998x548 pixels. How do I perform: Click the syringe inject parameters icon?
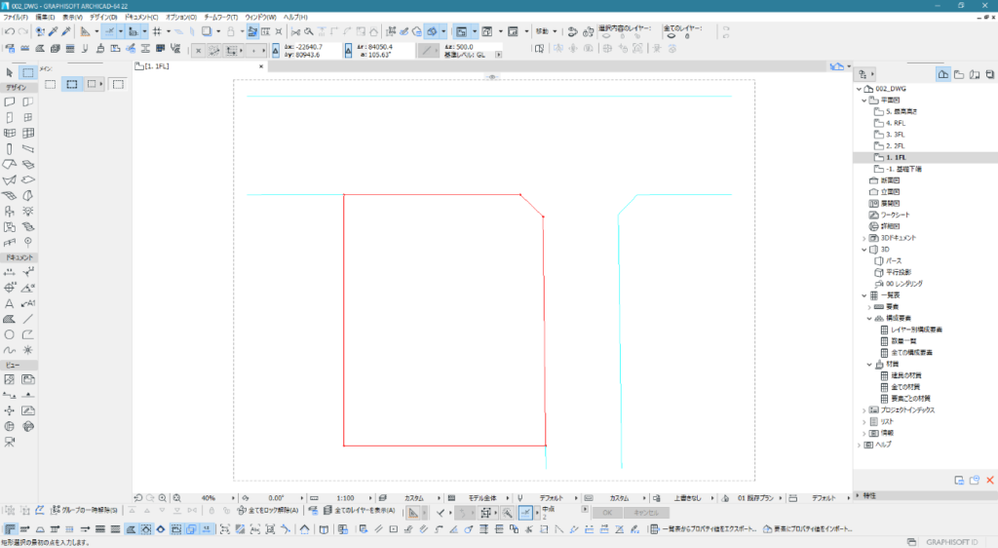pyautogui.click(x=66, y=31)
